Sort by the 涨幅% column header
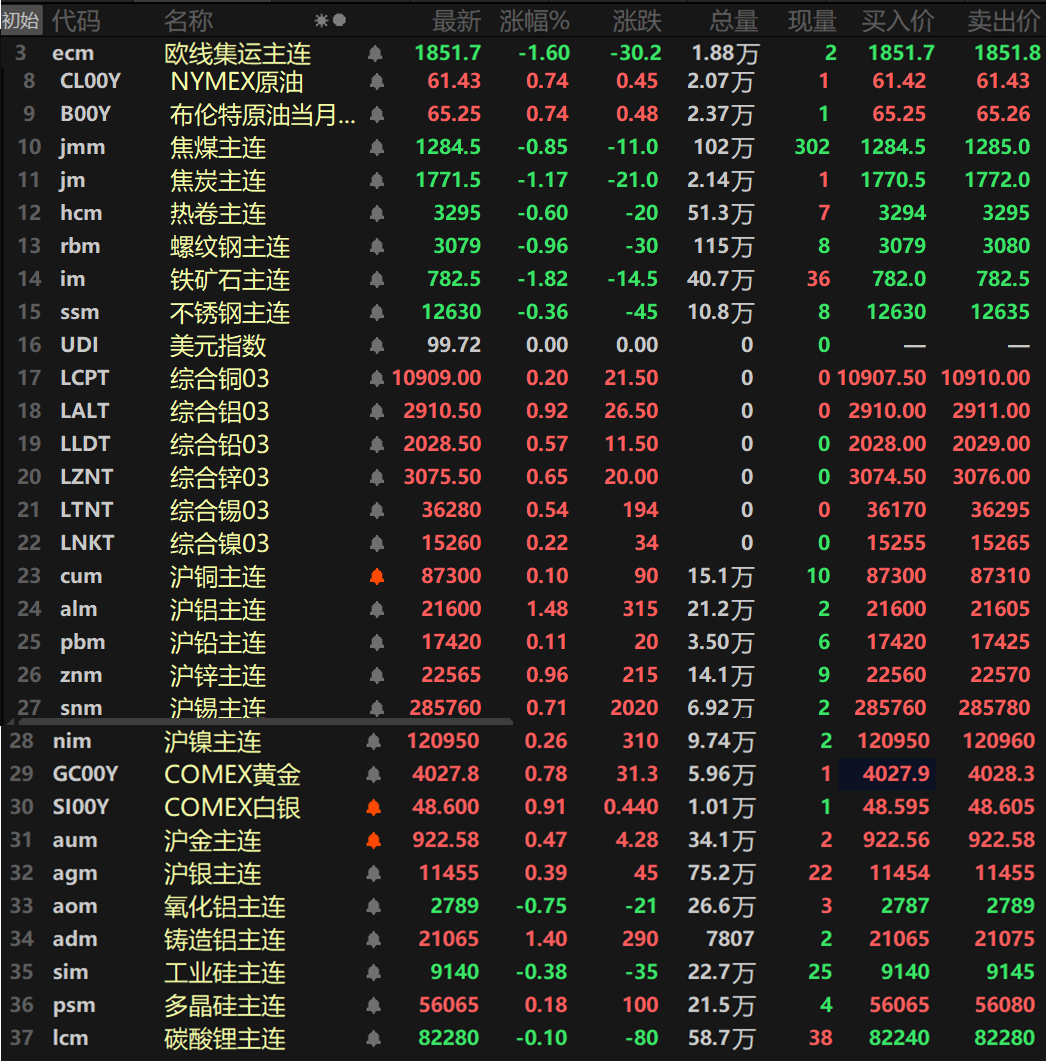The image size is (1046, 1061). [534, 21]
